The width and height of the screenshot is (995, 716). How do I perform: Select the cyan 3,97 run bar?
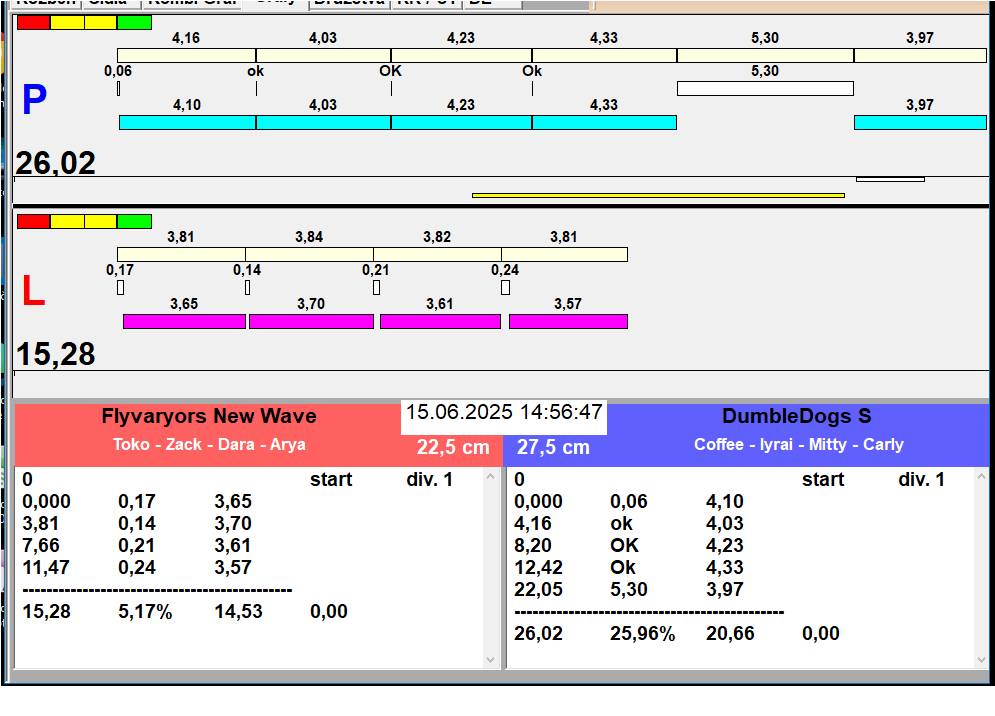point(919,122)
